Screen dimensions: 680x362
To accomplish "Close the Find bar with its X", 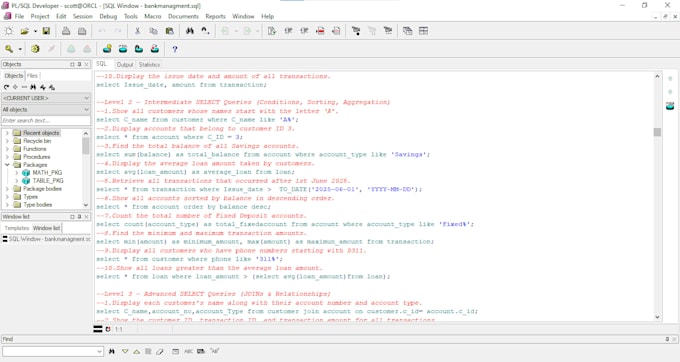I will 674,339.
